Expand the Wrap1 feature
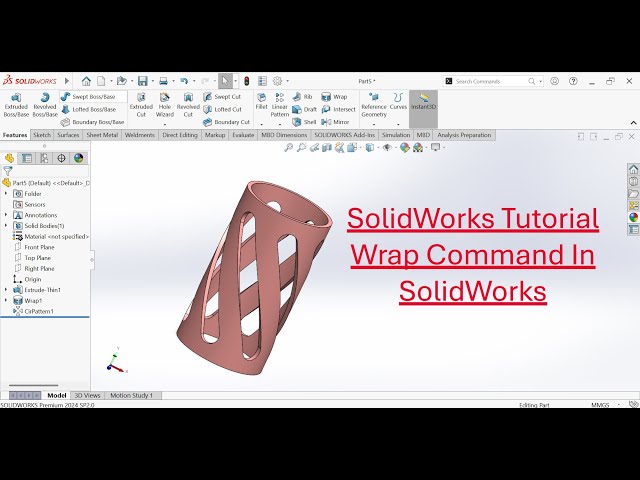 click(x=6, y=300)
